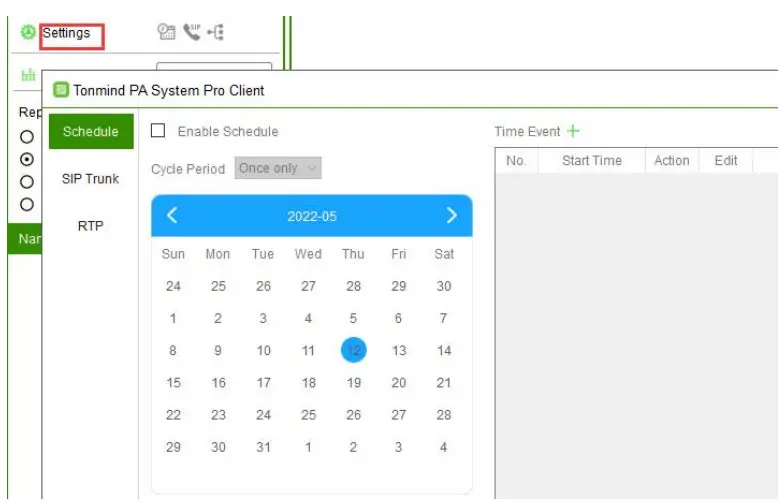
Task: Click the 'Action' column header
Action: pos(671,160)
